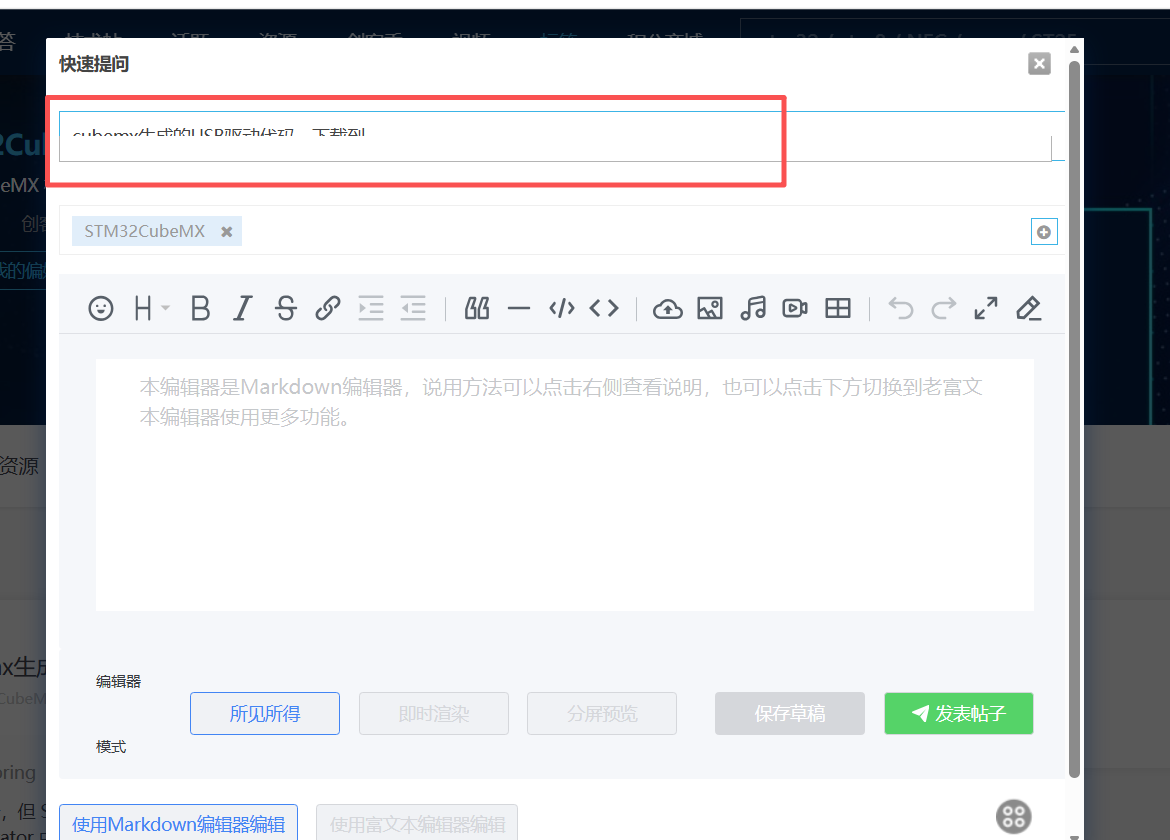Open the round four-dot floating button

coord(1014,817)
